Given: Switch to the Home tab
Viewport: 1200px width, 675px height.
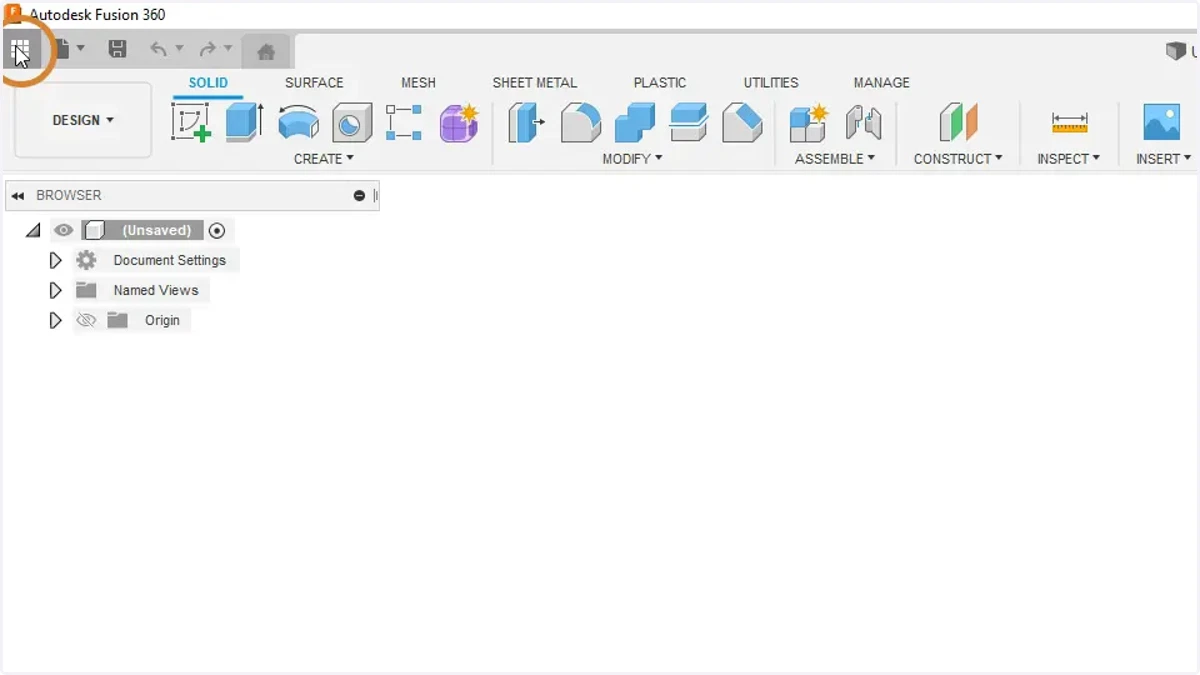Looking at the screenshot, I should click(x=266, y=52).
